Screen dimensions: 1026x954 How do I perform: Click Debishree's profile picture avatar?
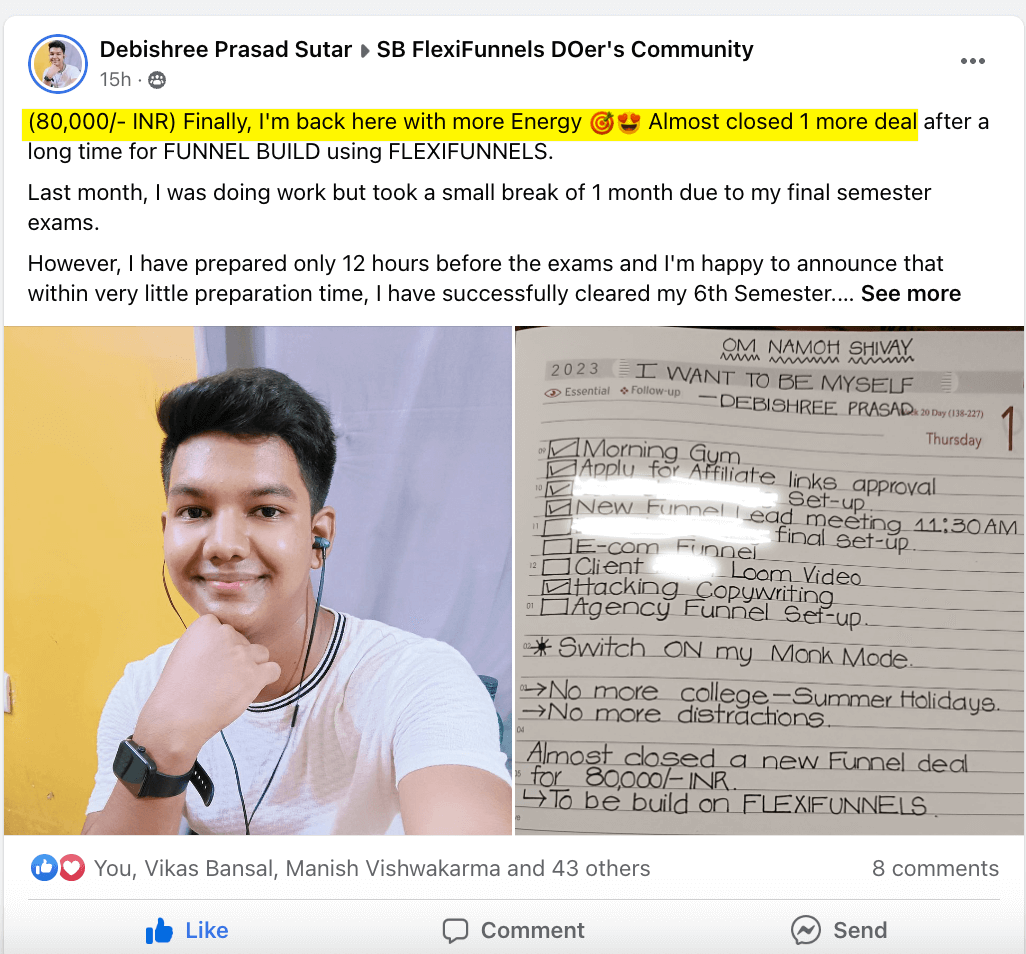coord(58,63)
